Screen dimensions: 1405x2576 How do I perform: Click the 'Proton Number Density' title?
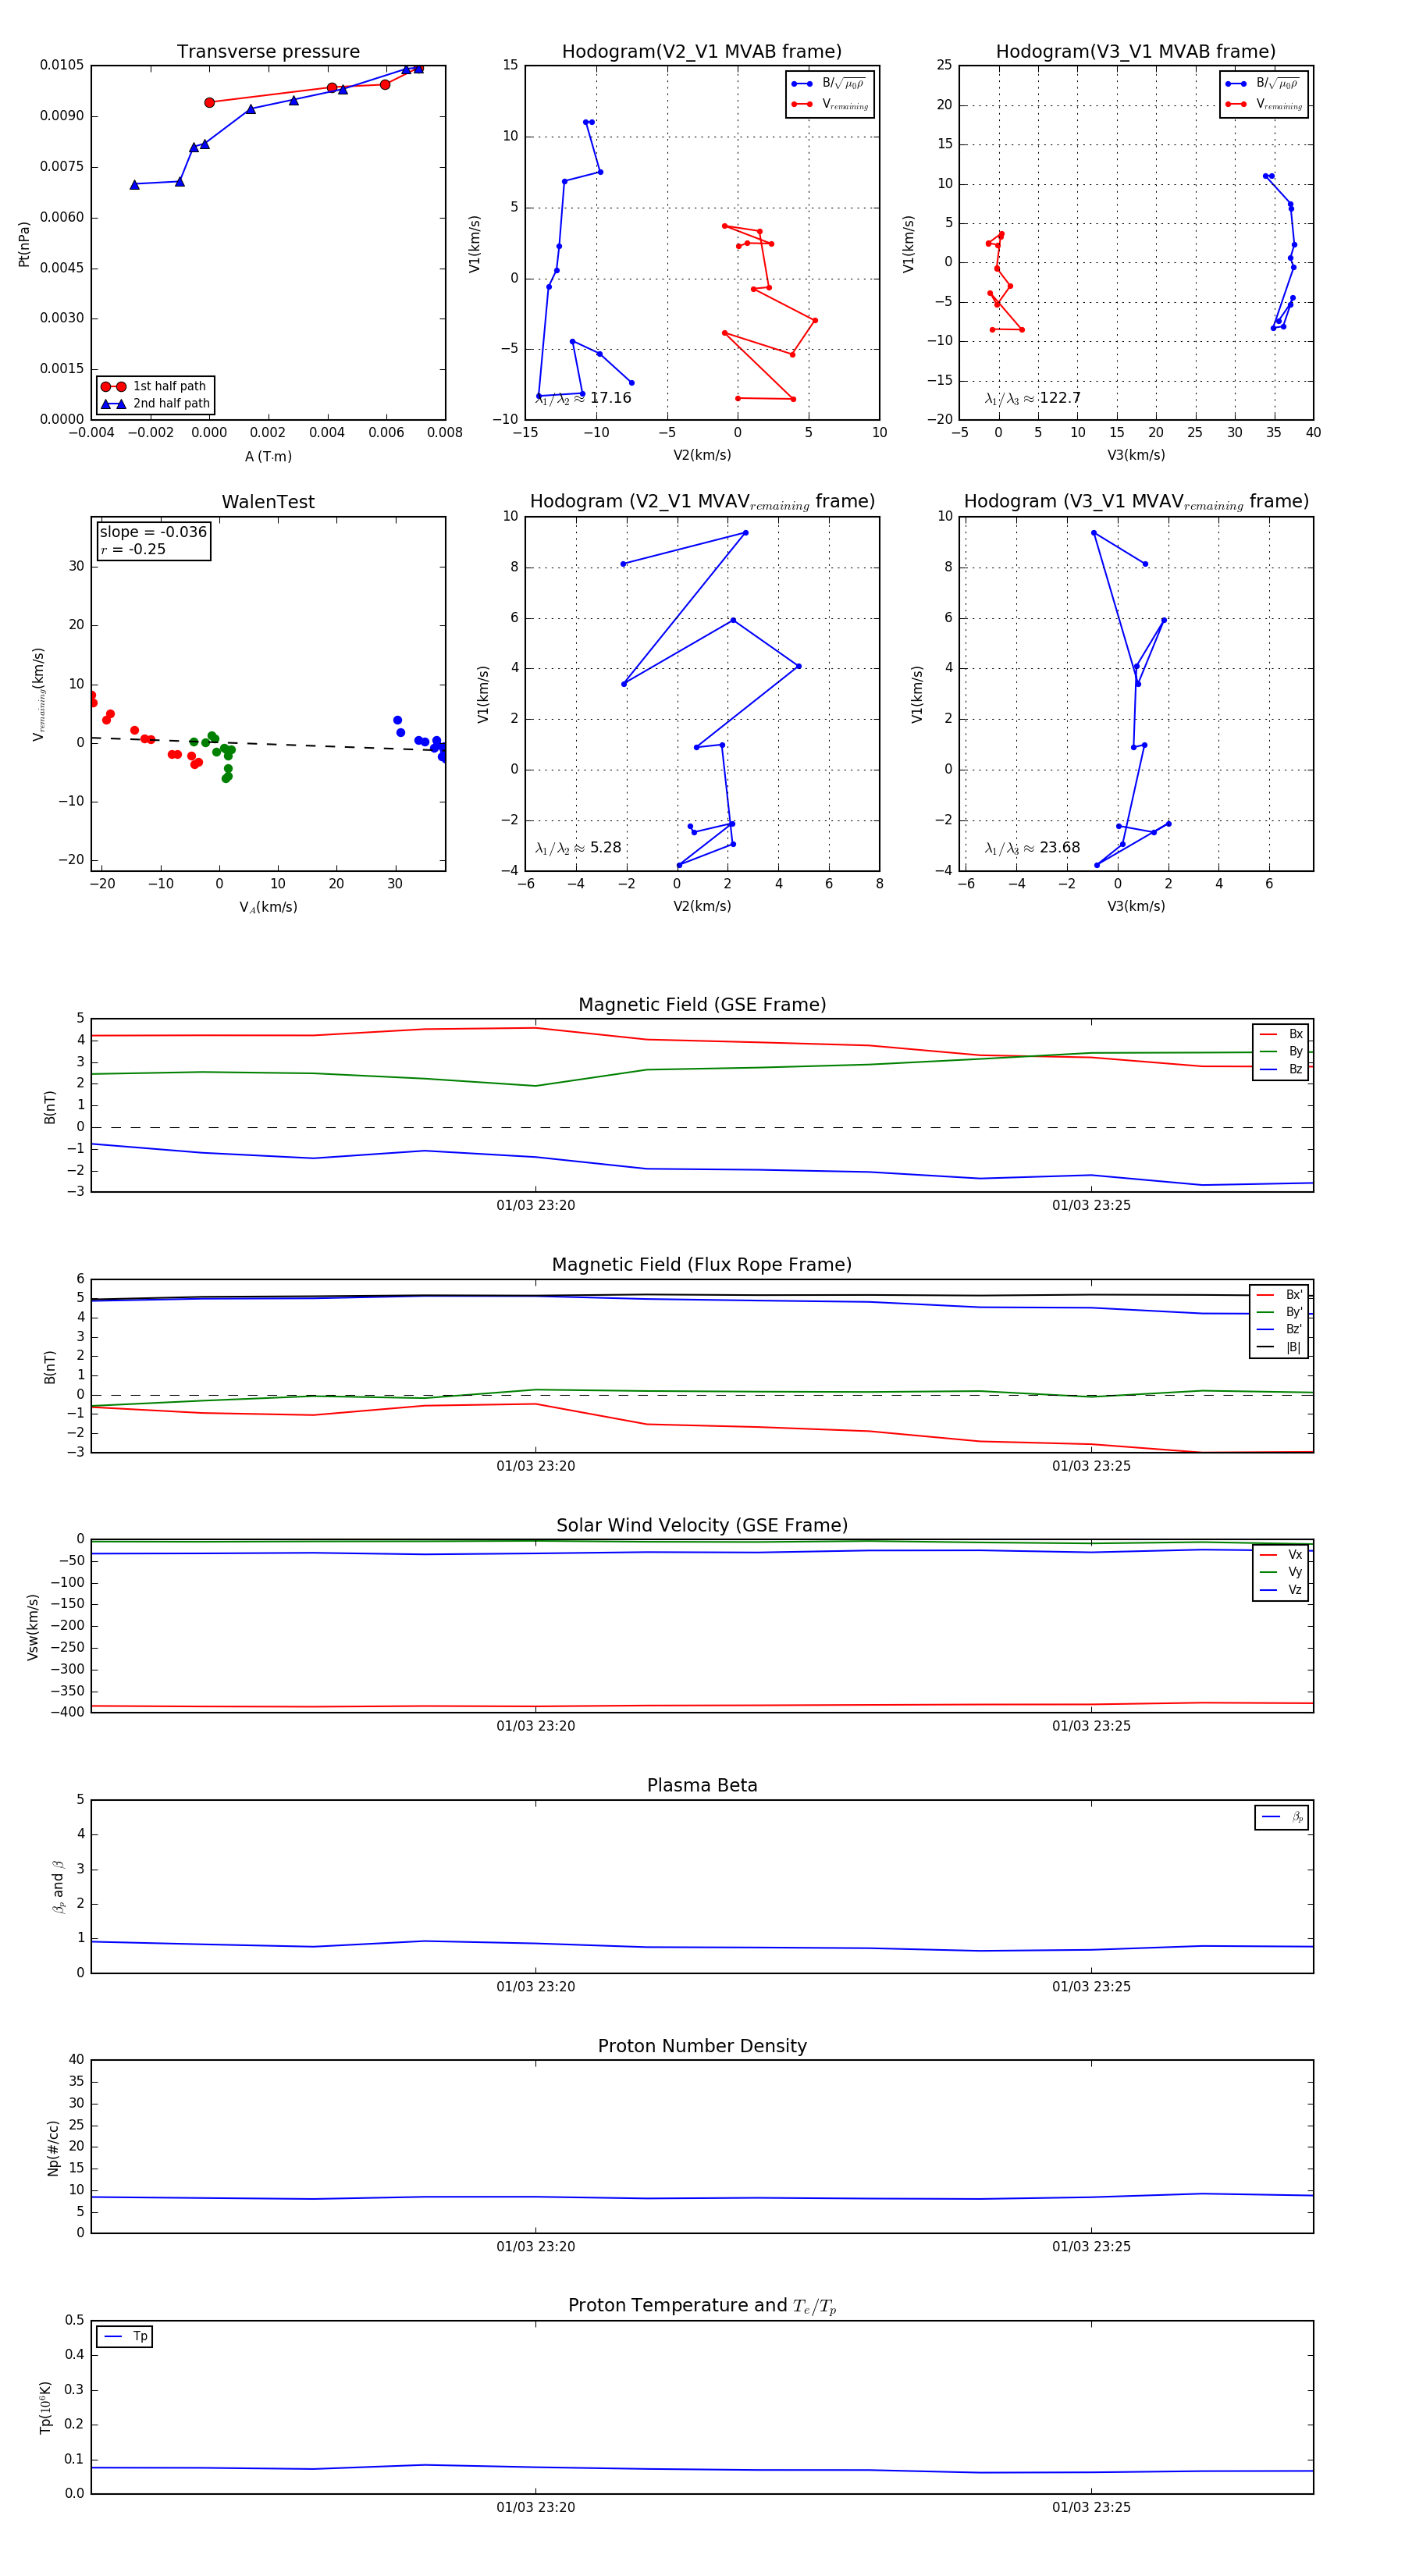pyautogui.click(x=702, y=2046)
